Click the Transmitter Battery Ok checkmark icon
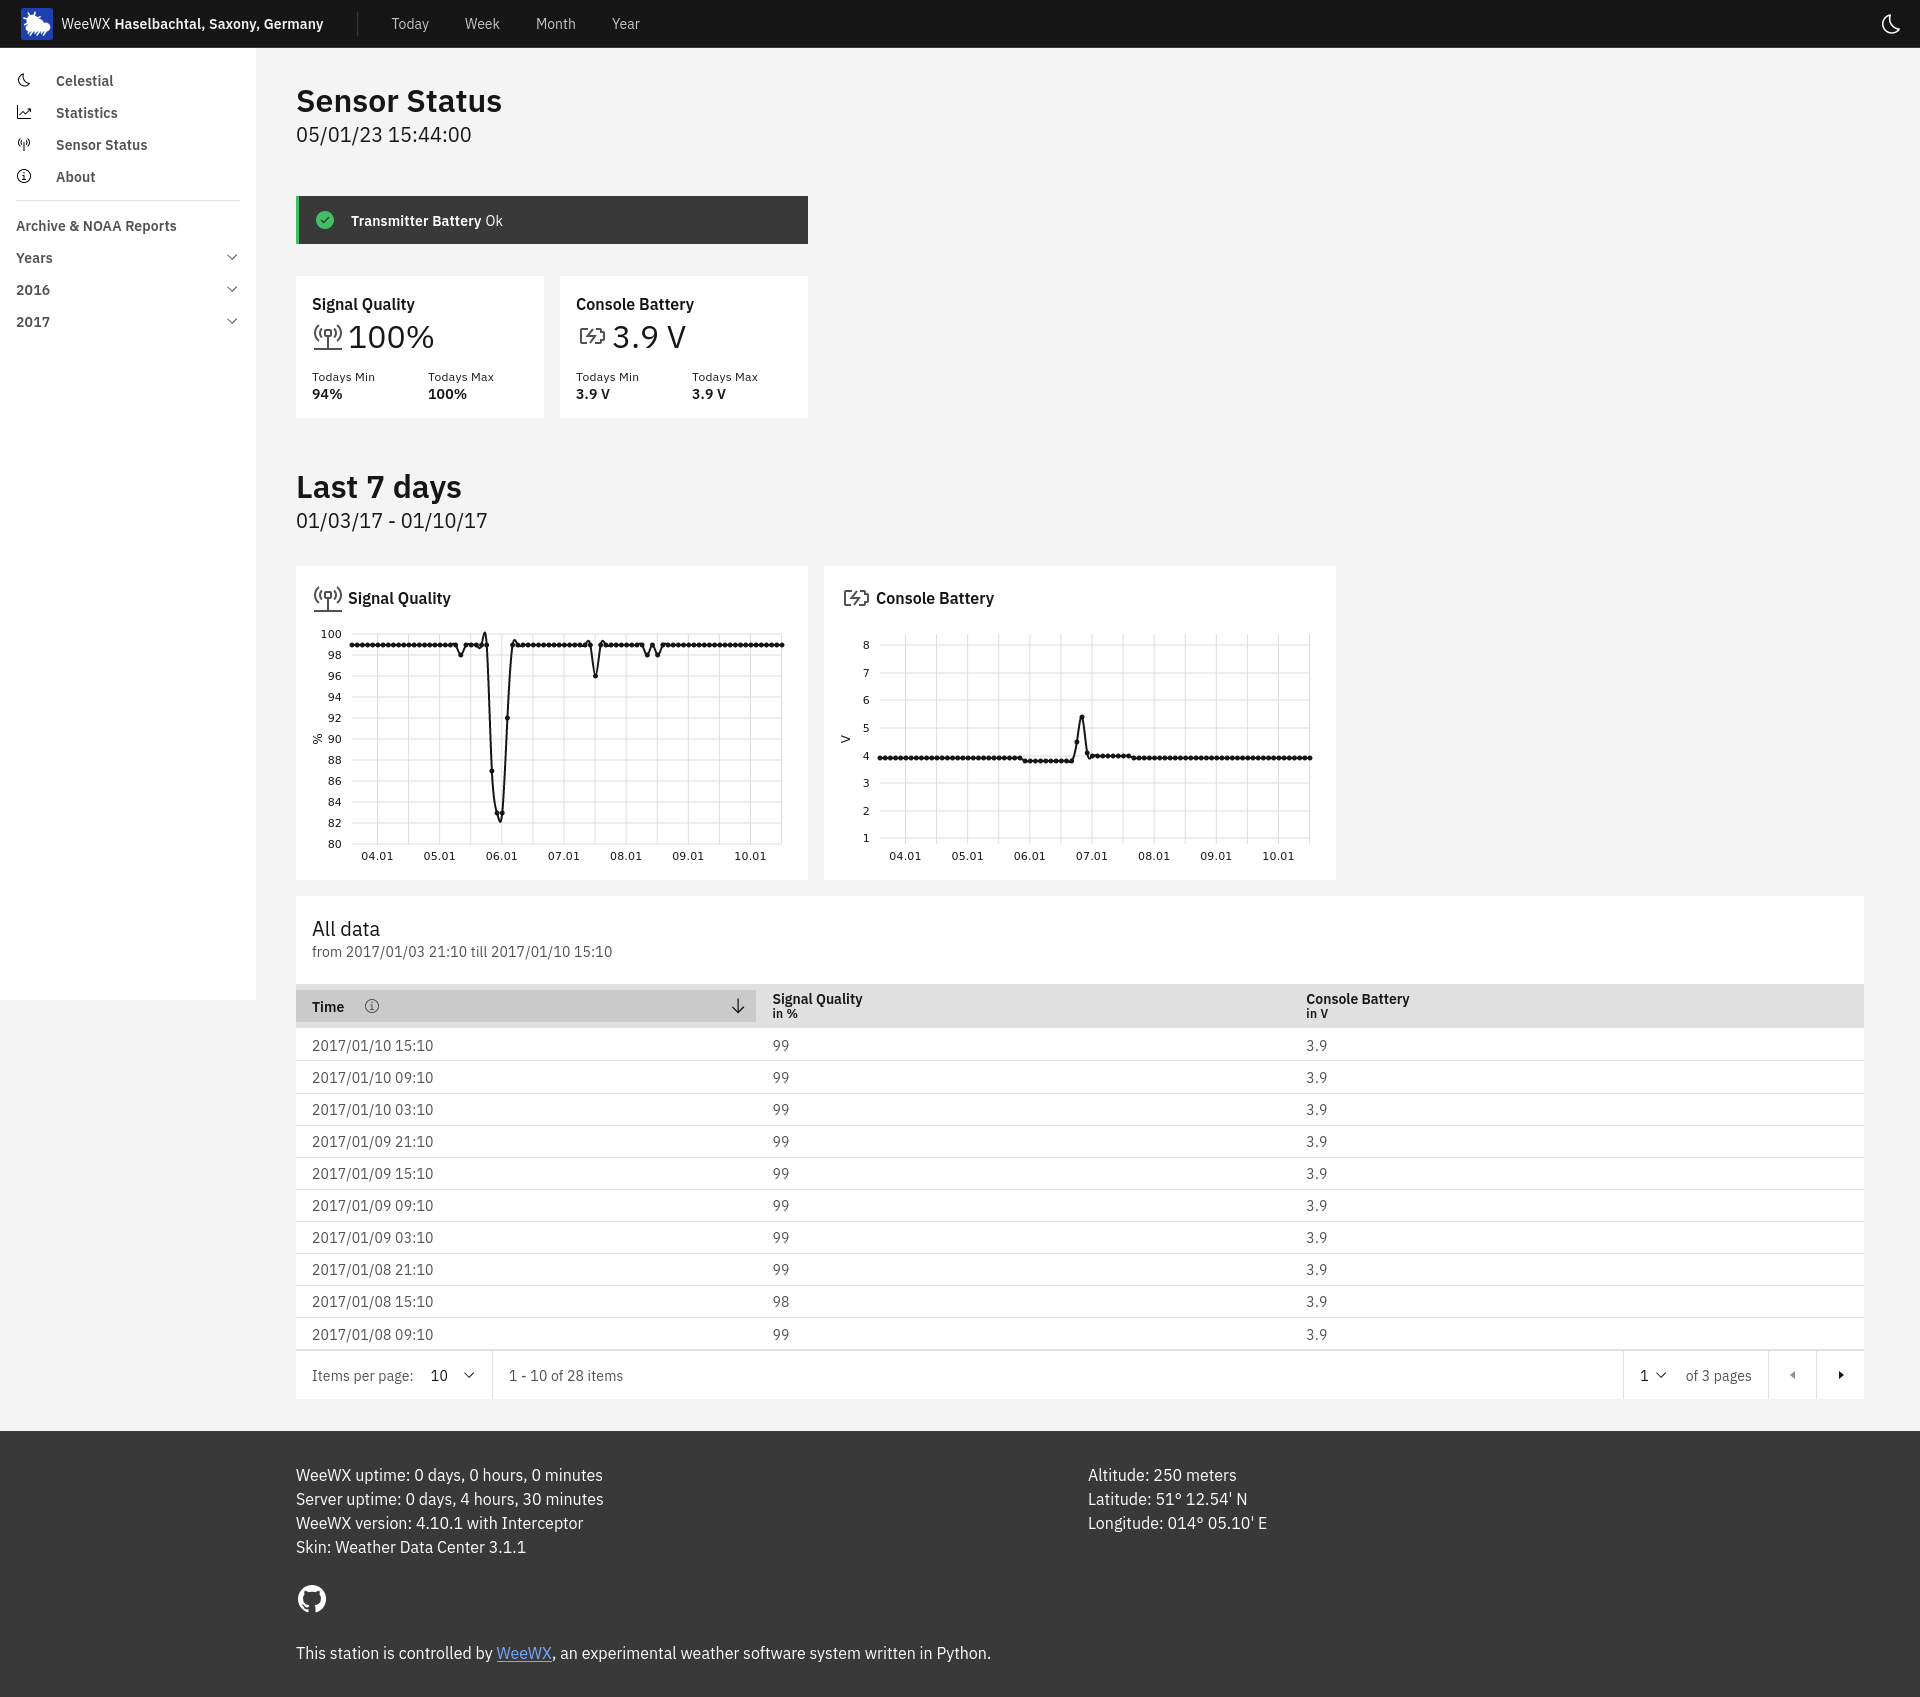The width and height of the screenshot is (1920, 1697). point(325,220)
